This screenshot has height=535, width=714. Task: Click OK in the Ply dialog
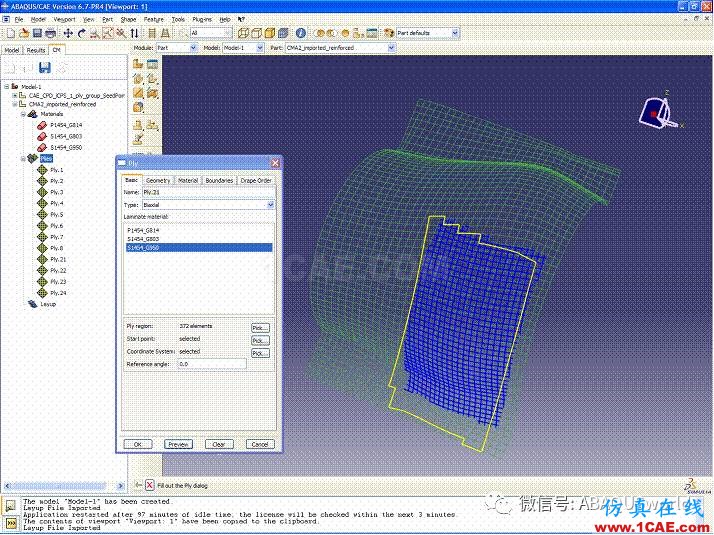tap(138, 444)
